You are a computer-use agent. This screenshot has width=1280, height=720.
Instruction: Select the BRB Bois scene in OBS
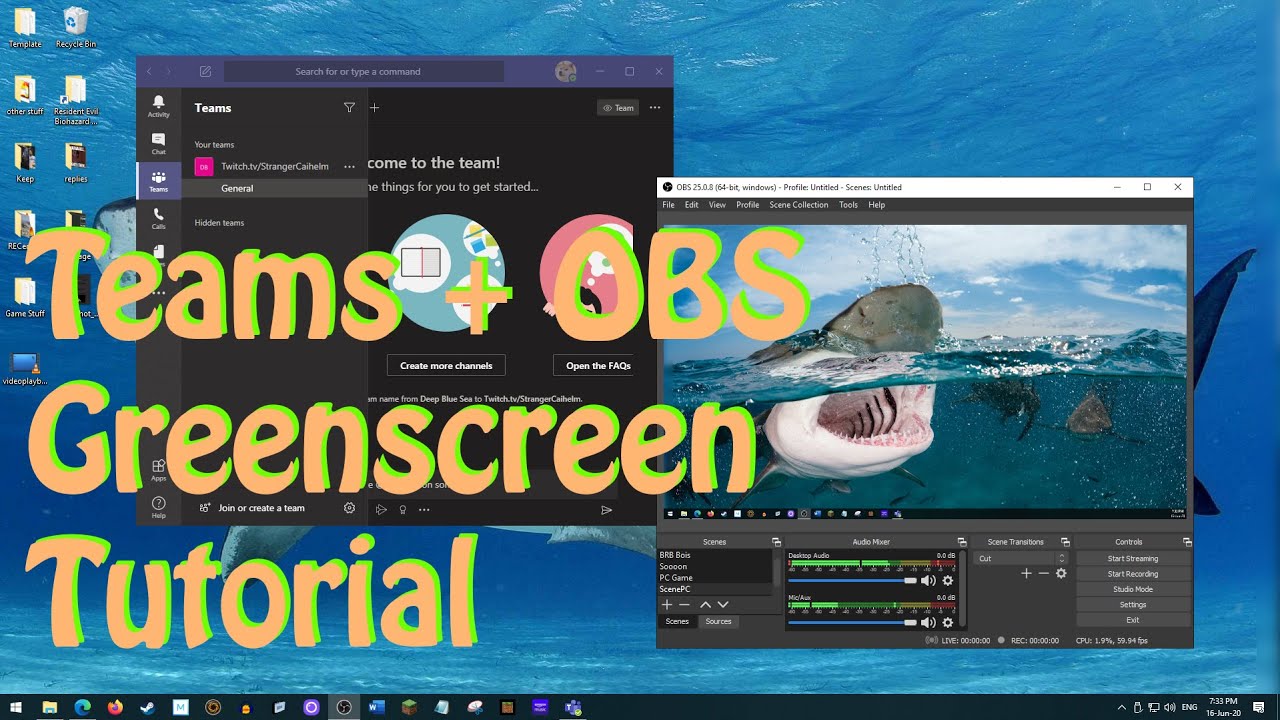coord(716,555)
